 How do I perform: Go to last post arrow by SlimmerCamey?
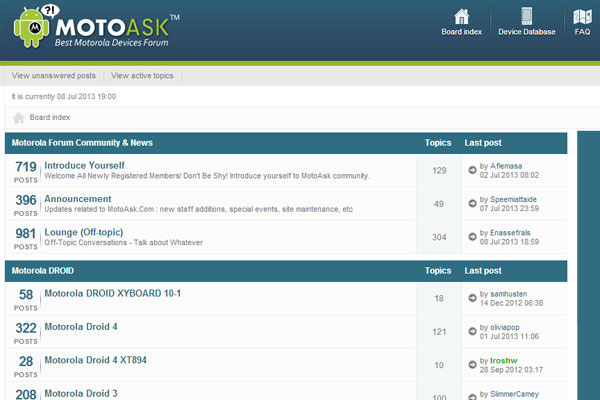[x=472, y=397]
